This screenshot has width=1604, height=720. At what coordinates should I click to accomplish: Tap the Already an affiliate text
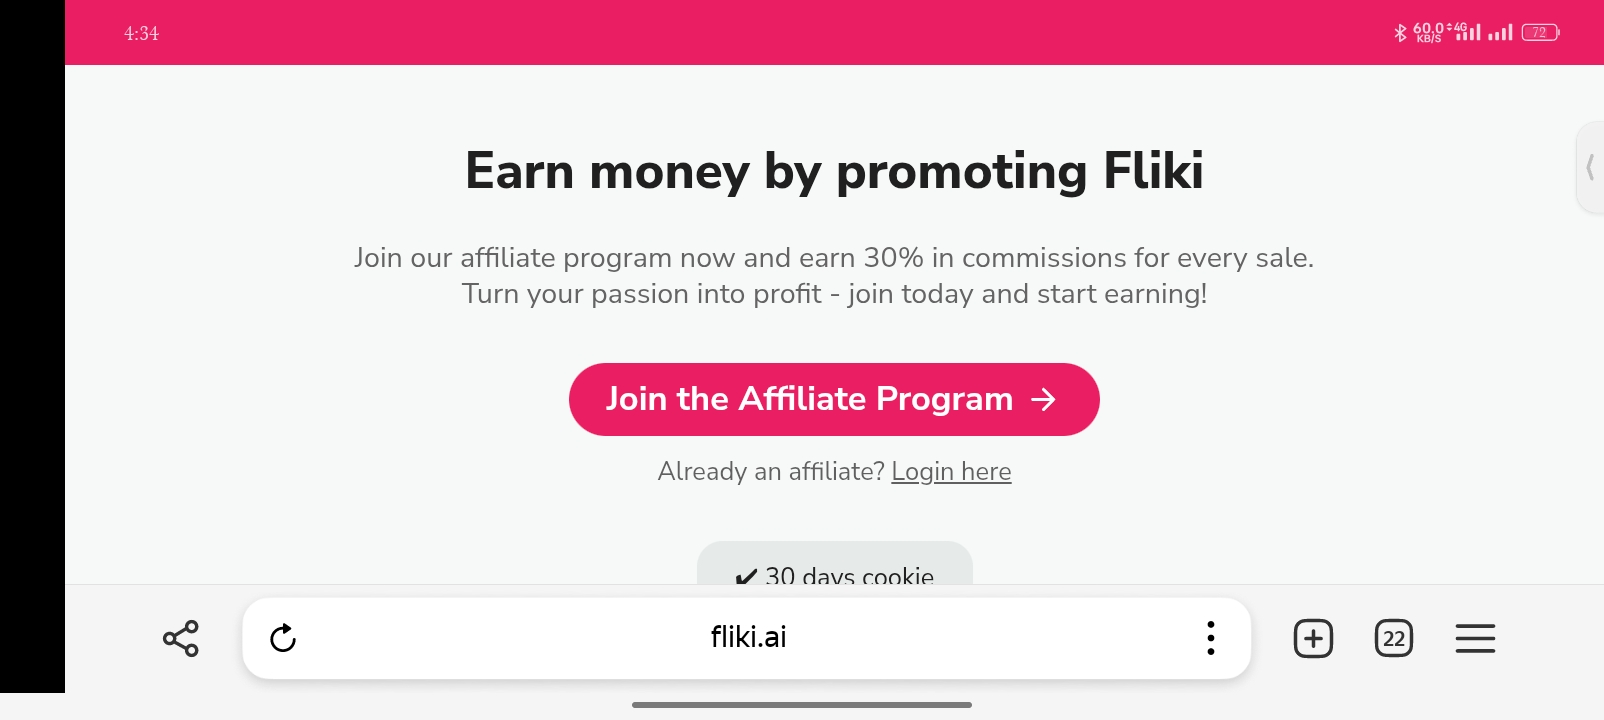(771, 471)
